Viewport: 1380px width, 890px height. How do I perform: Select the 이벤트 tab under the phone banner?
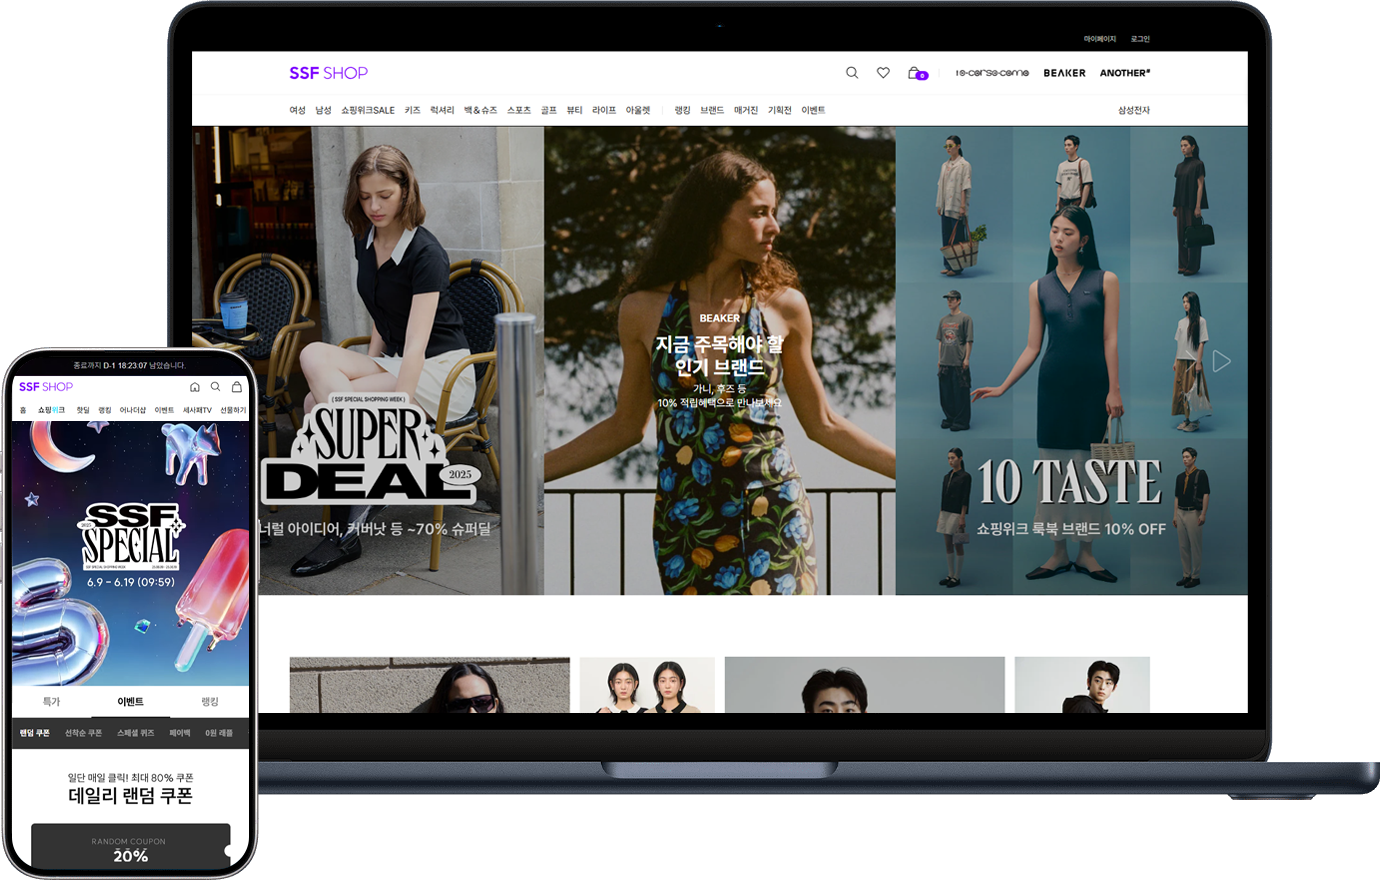130,702
